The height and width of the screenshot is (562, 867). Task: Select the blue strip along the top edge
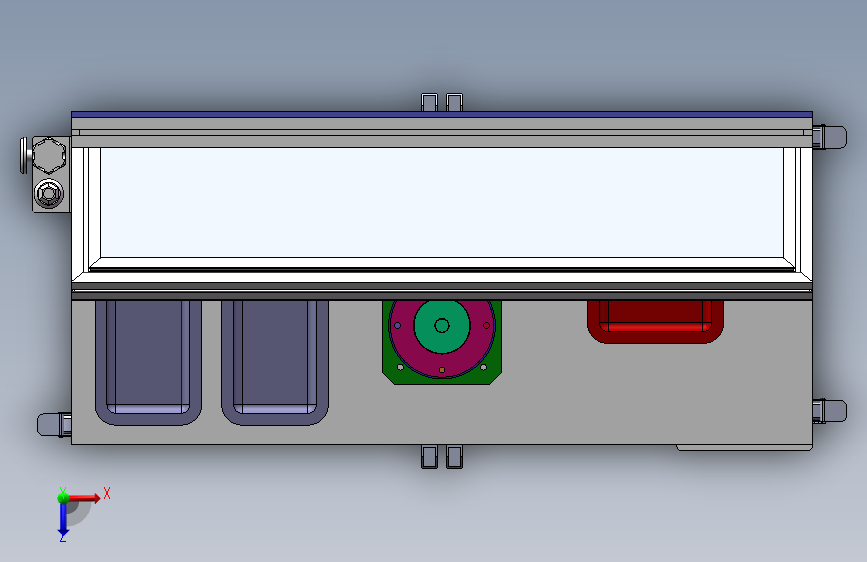[x=442, y=115]
